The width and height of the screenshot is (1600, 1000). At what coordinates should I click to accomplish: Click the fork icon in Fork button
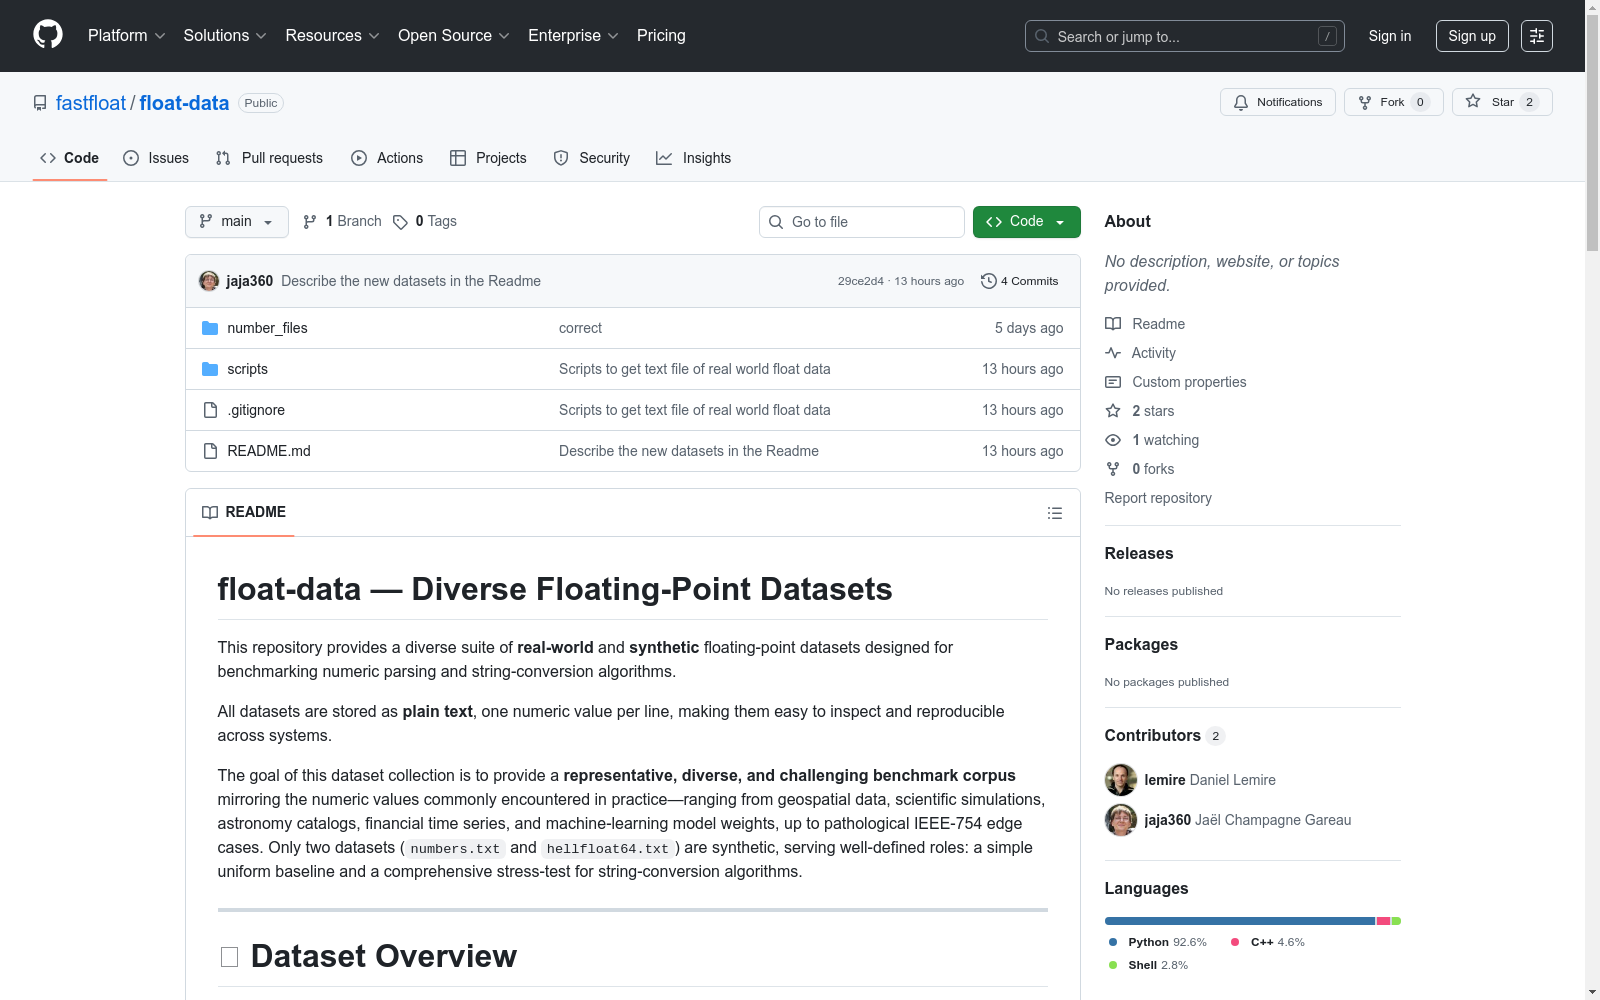1365,102
